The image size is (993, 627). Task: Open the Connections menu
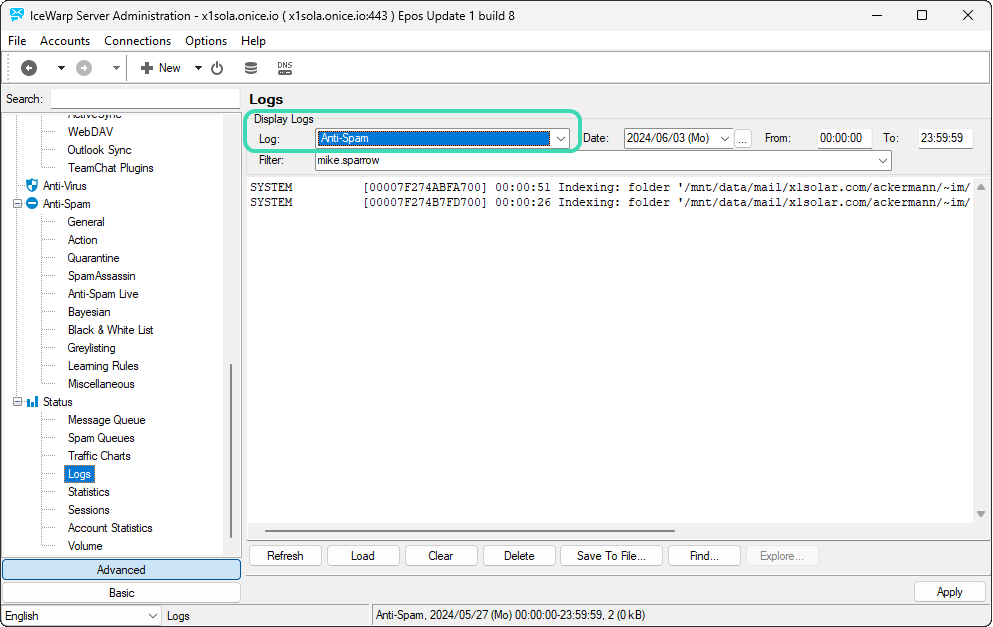(x=137, y=41)
